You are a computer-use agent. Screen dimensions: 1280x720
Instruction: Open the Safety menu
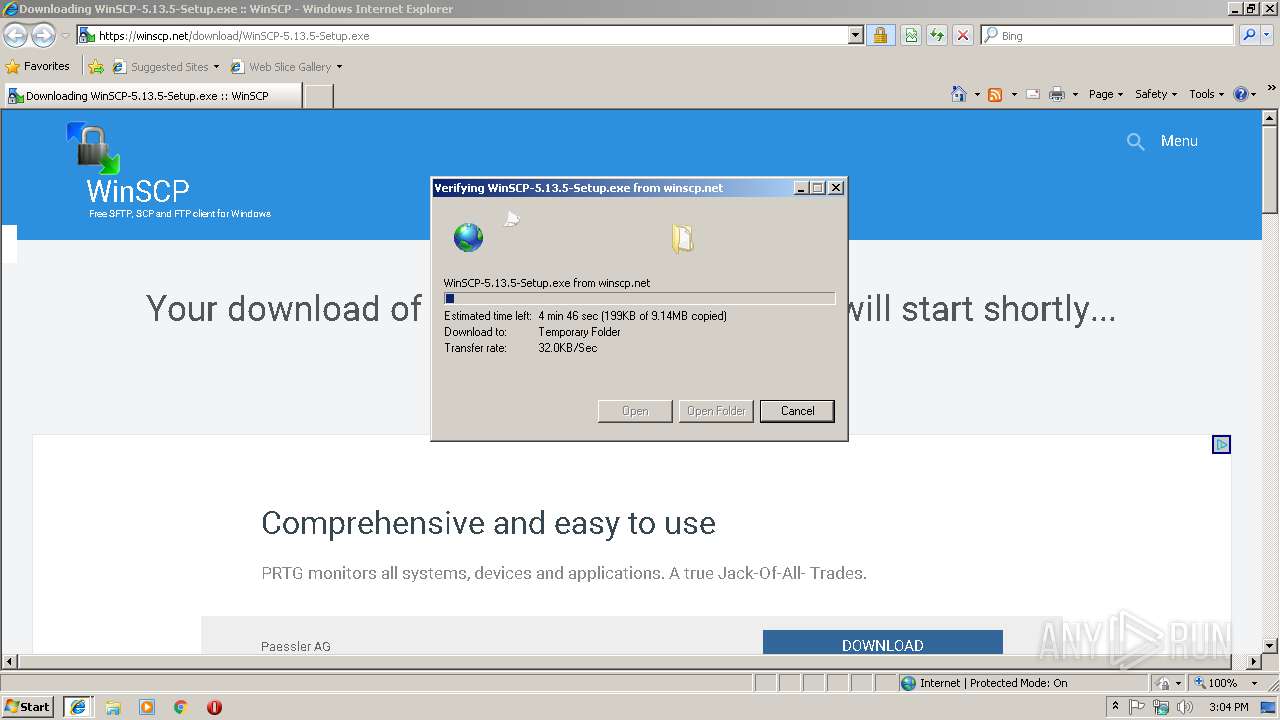(1156, 94)
